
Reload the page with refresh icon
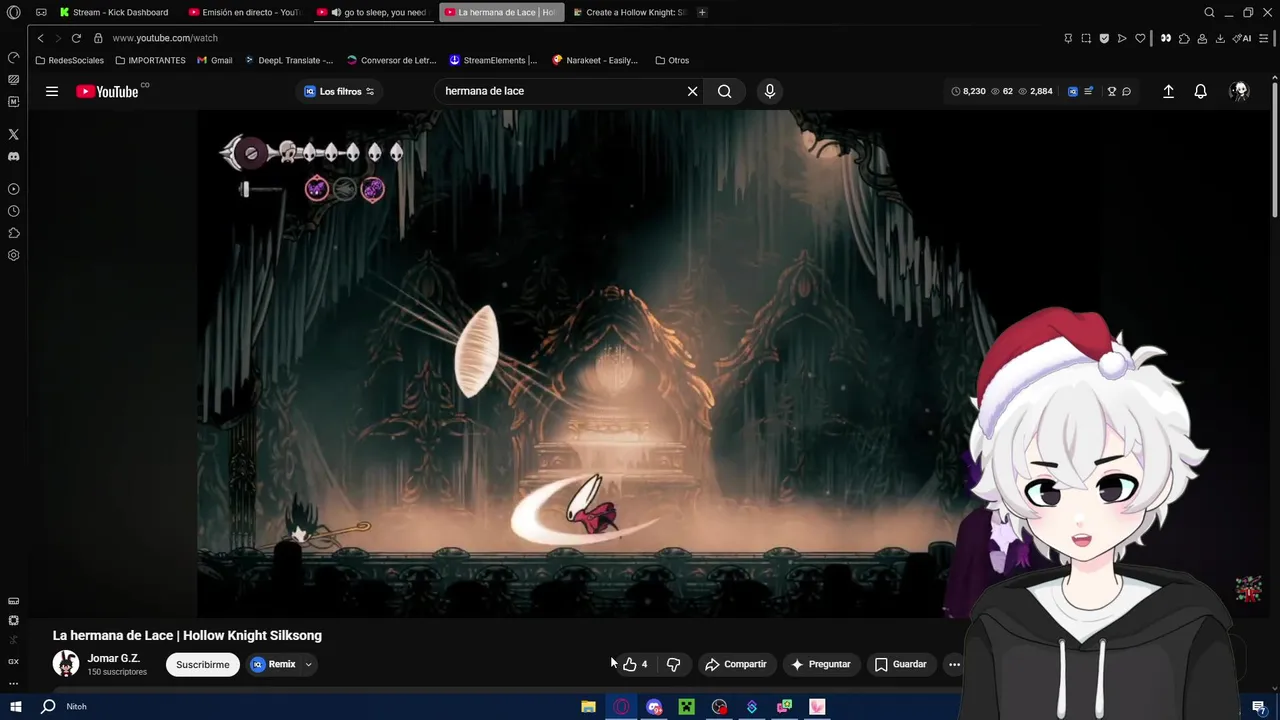coord(76,38)
